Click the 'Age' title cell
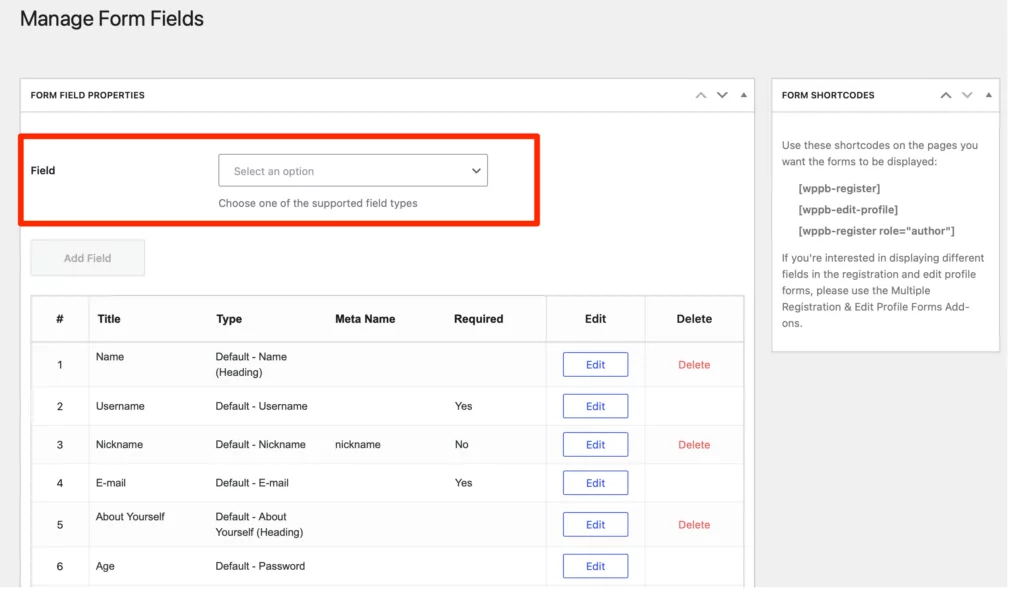This screenshot has height=604, width=1024. pos(105,566)
